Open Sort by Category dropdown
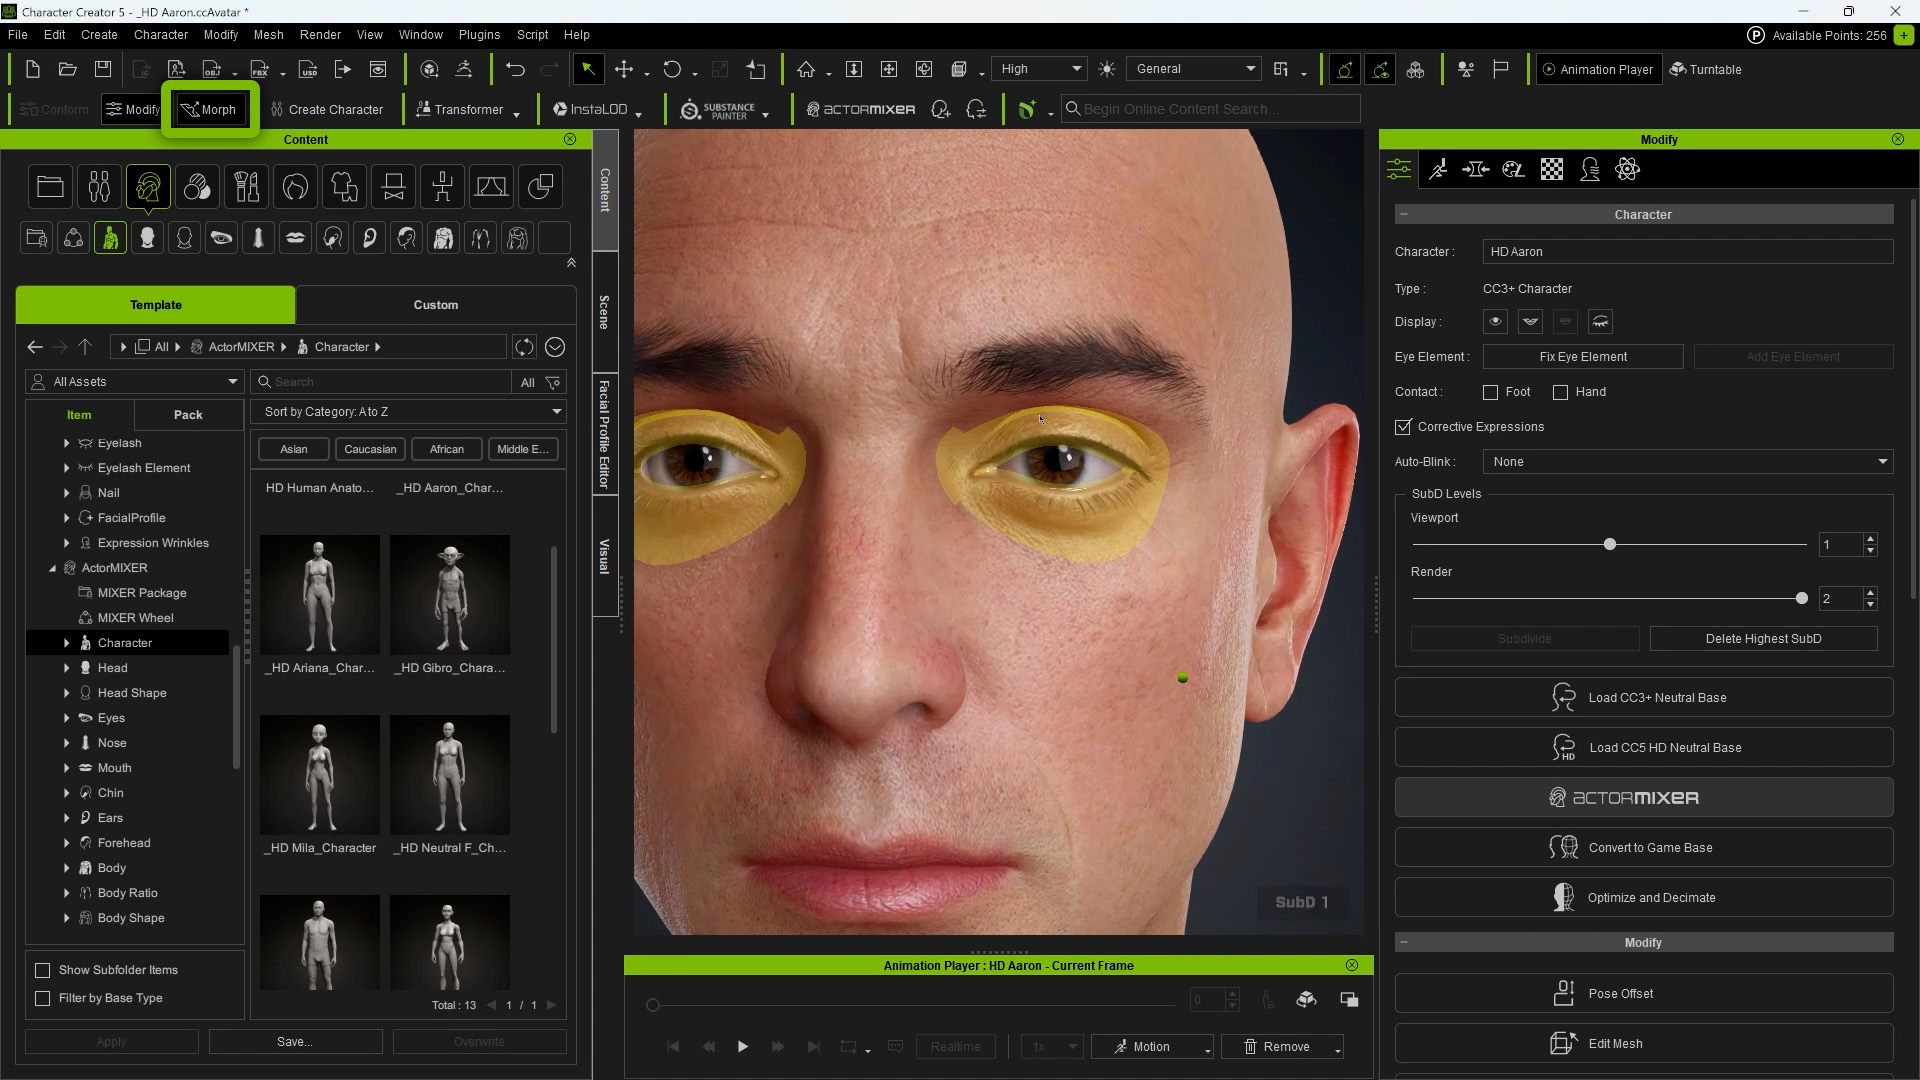Screen dimensions: 1920x1080 click(409, 411)
